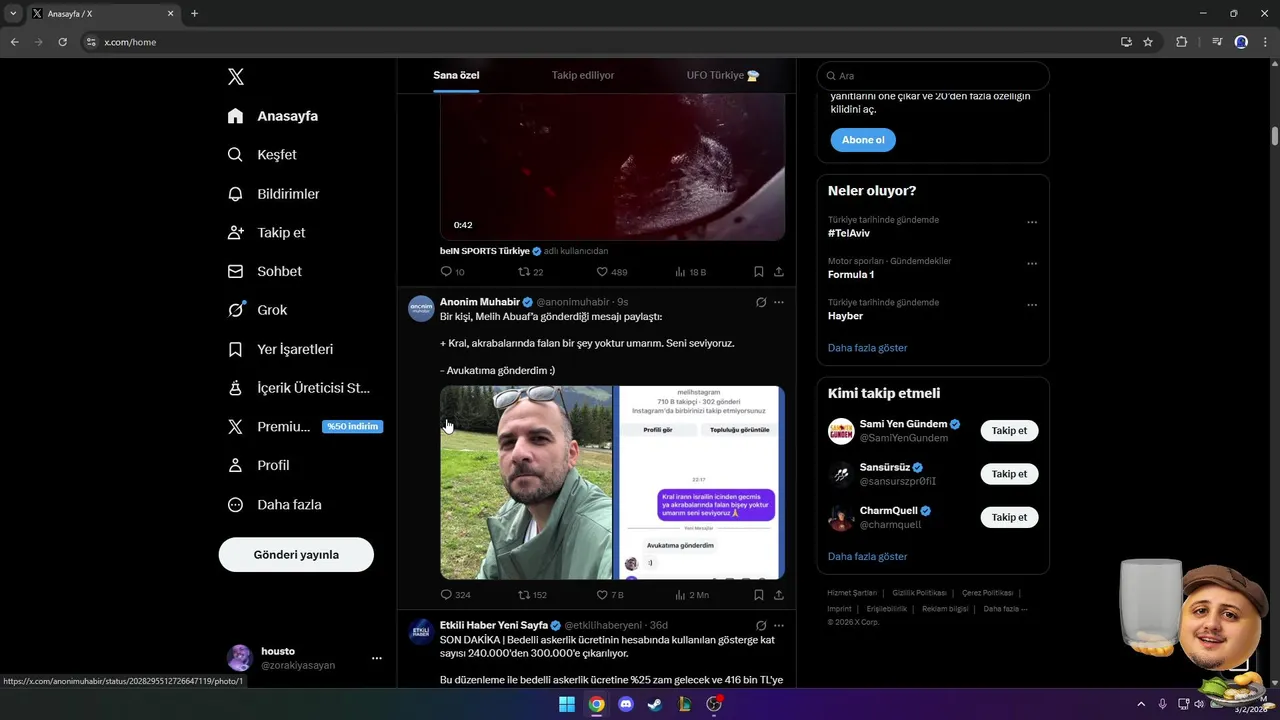
Task: Switch to Takip ediliyor tab
Action: pyautogui.click(x=583, y=75)
